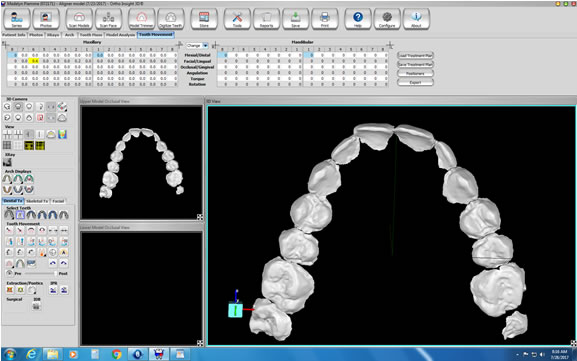Click the IDB icon under Surgical section
Screen dimensions: 577x361
click(36, 306)
